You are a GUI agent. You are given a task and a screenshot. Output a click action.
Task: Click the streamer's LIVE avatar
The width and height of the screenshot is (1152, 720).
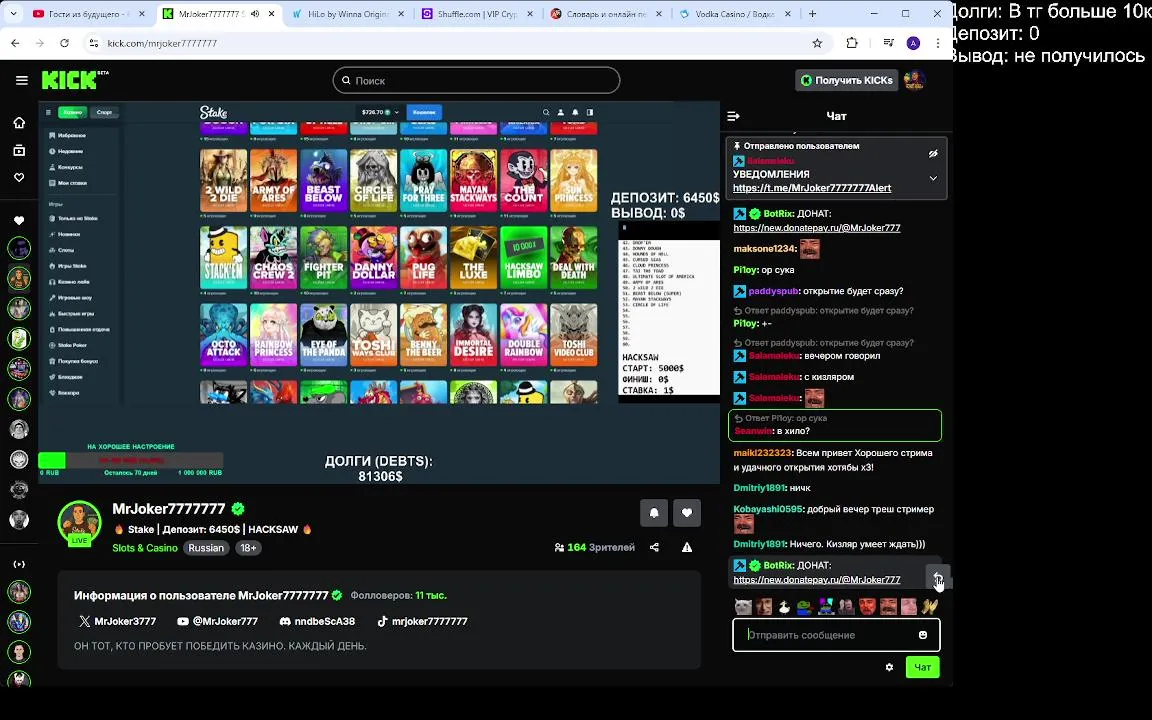click(x=79, y=522)
